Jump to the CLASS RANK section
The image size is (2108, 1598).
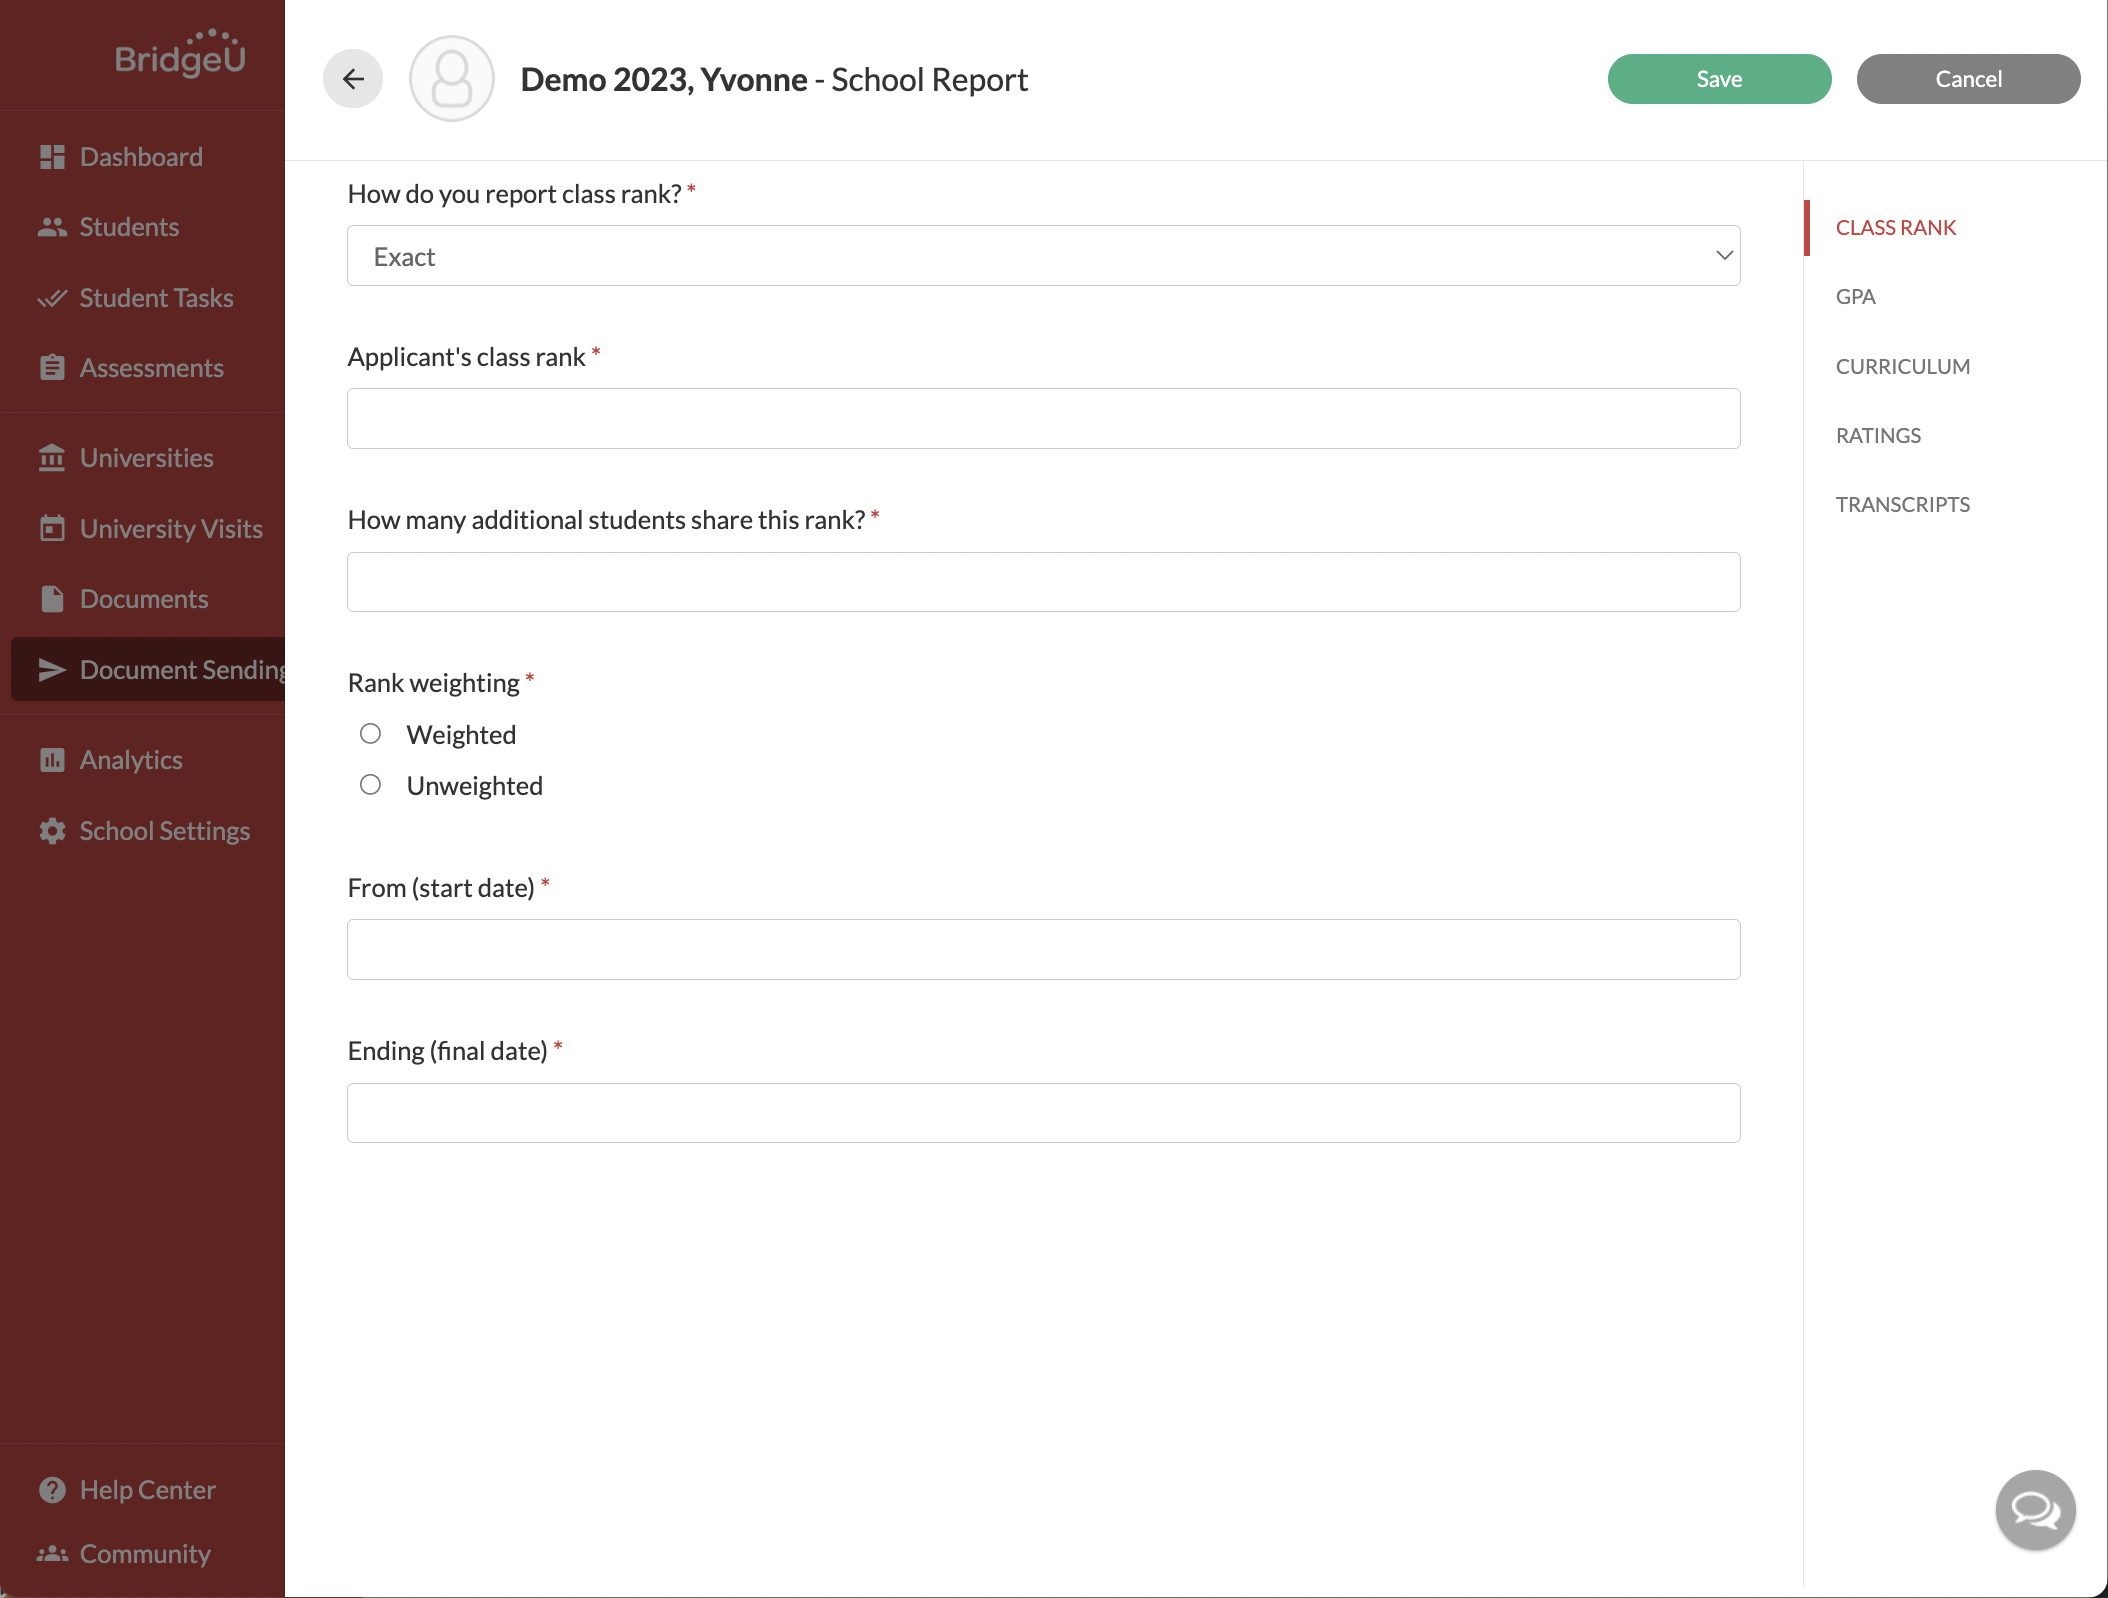pyautogui.click(x=1895, y=228)
